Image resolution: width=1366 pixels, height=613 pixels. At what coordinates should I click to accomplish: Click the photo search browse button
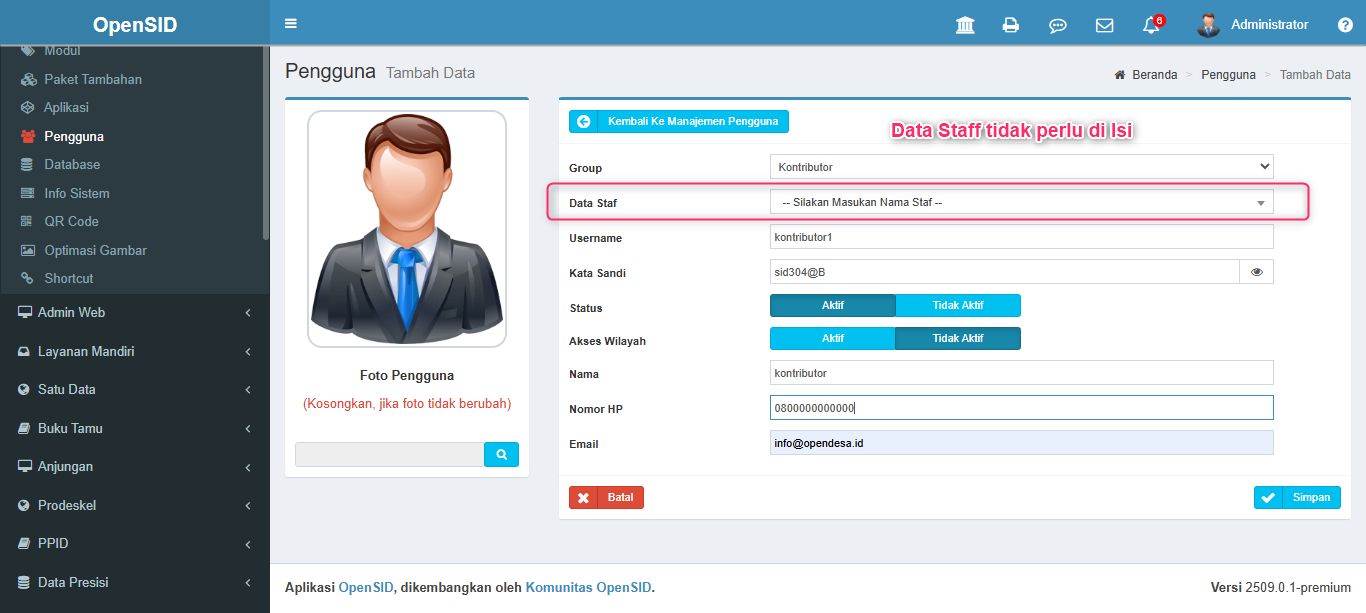coord(501,454)
